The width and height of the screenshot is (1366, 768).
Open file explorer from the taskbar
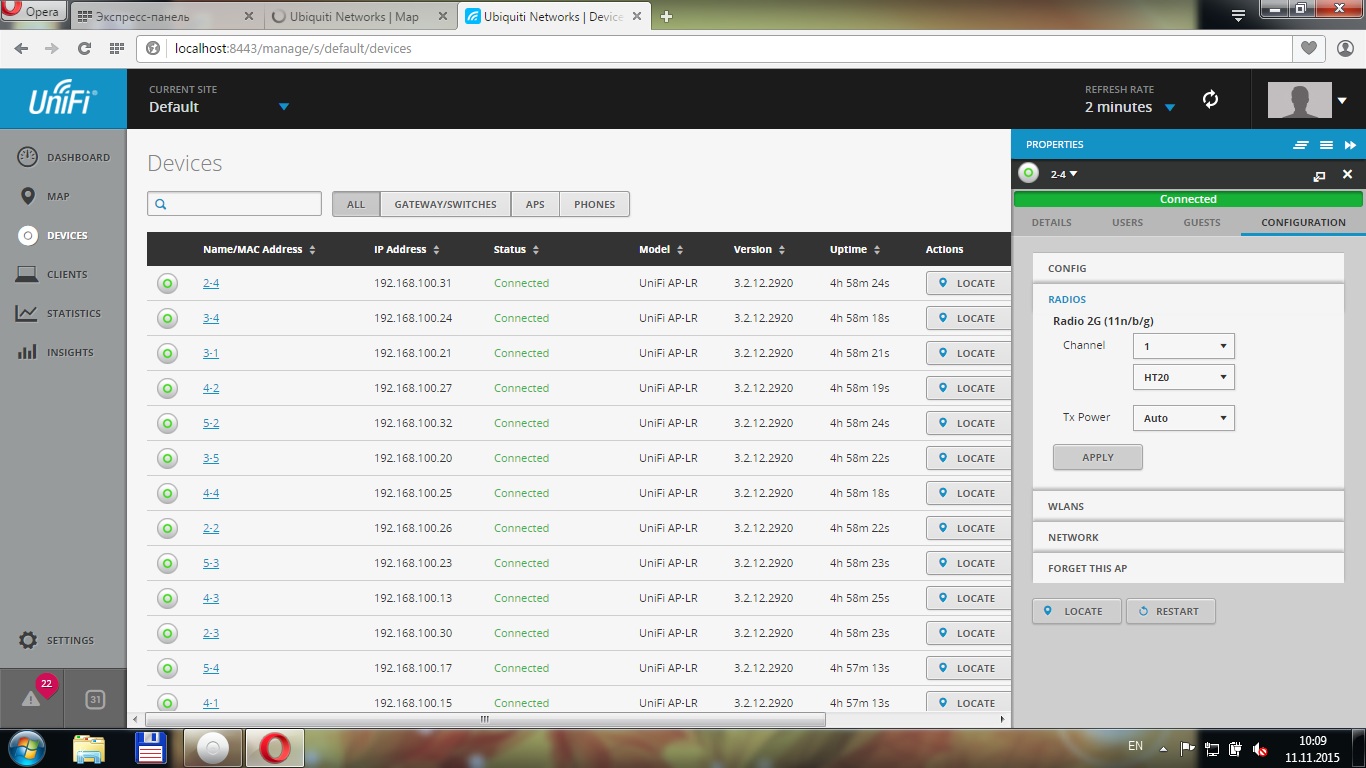(x=88, y=748)
